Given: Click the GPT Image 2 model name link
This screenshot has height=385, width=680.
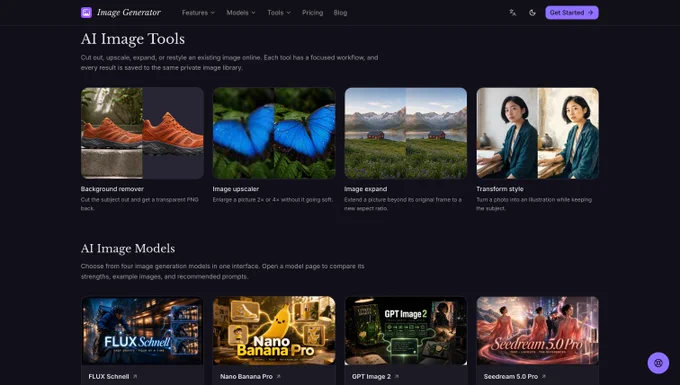Looking at the screenshot, I should pos(371,376).
